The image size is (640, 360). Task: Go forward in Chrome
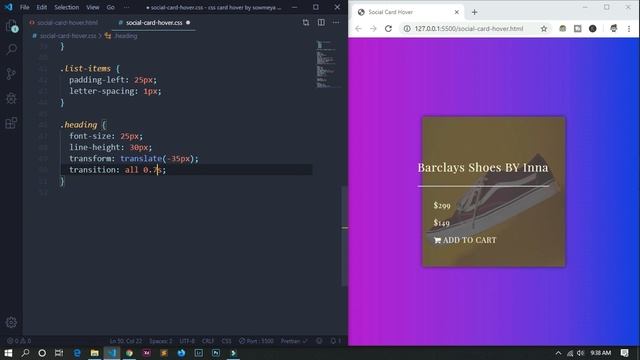point(373,29)
